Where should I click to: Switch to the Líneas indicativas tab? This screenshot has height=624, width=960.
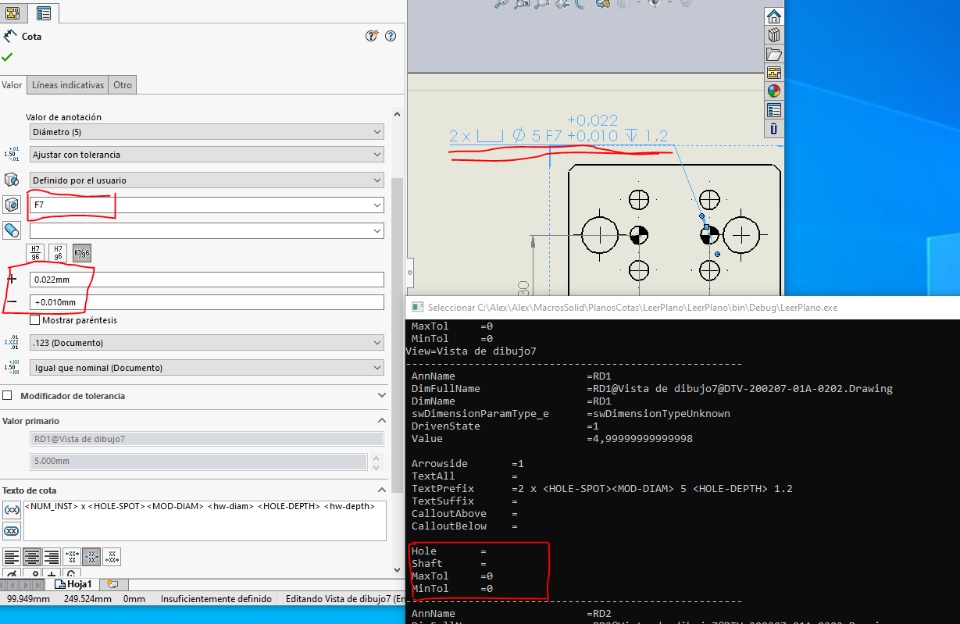(67, 85)
